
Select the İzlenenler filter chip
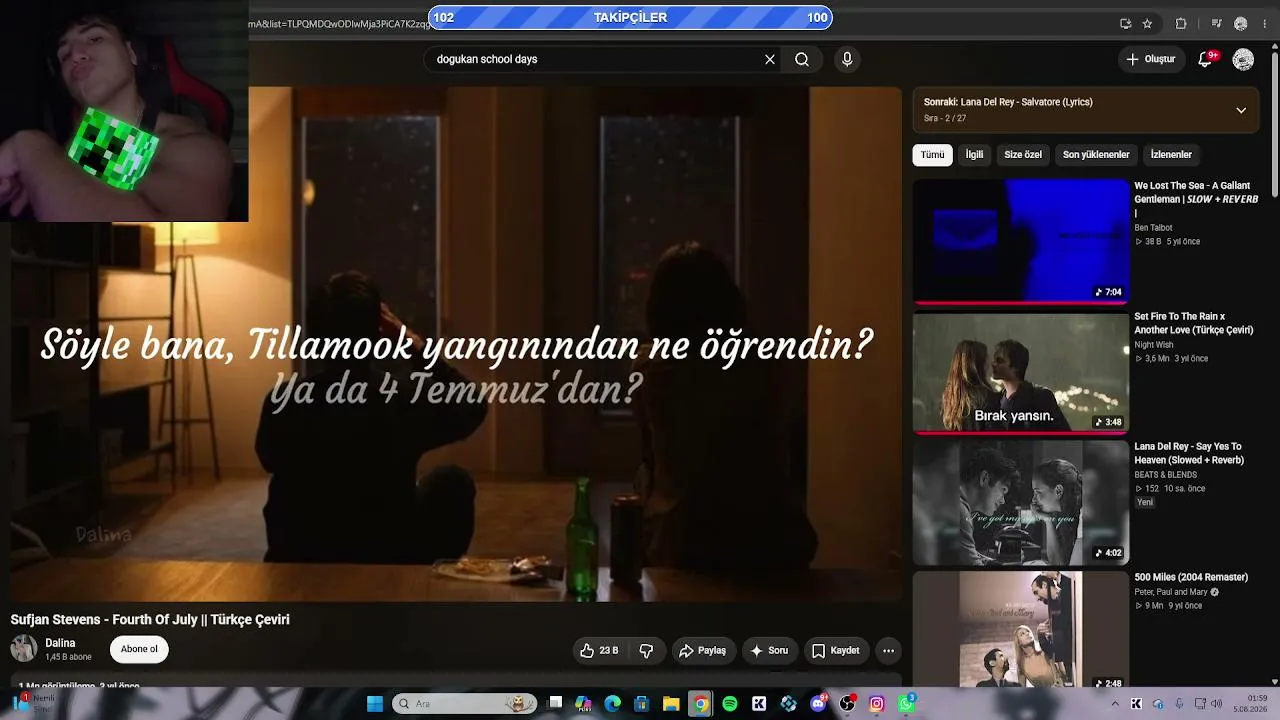[x=1171, y=155]
